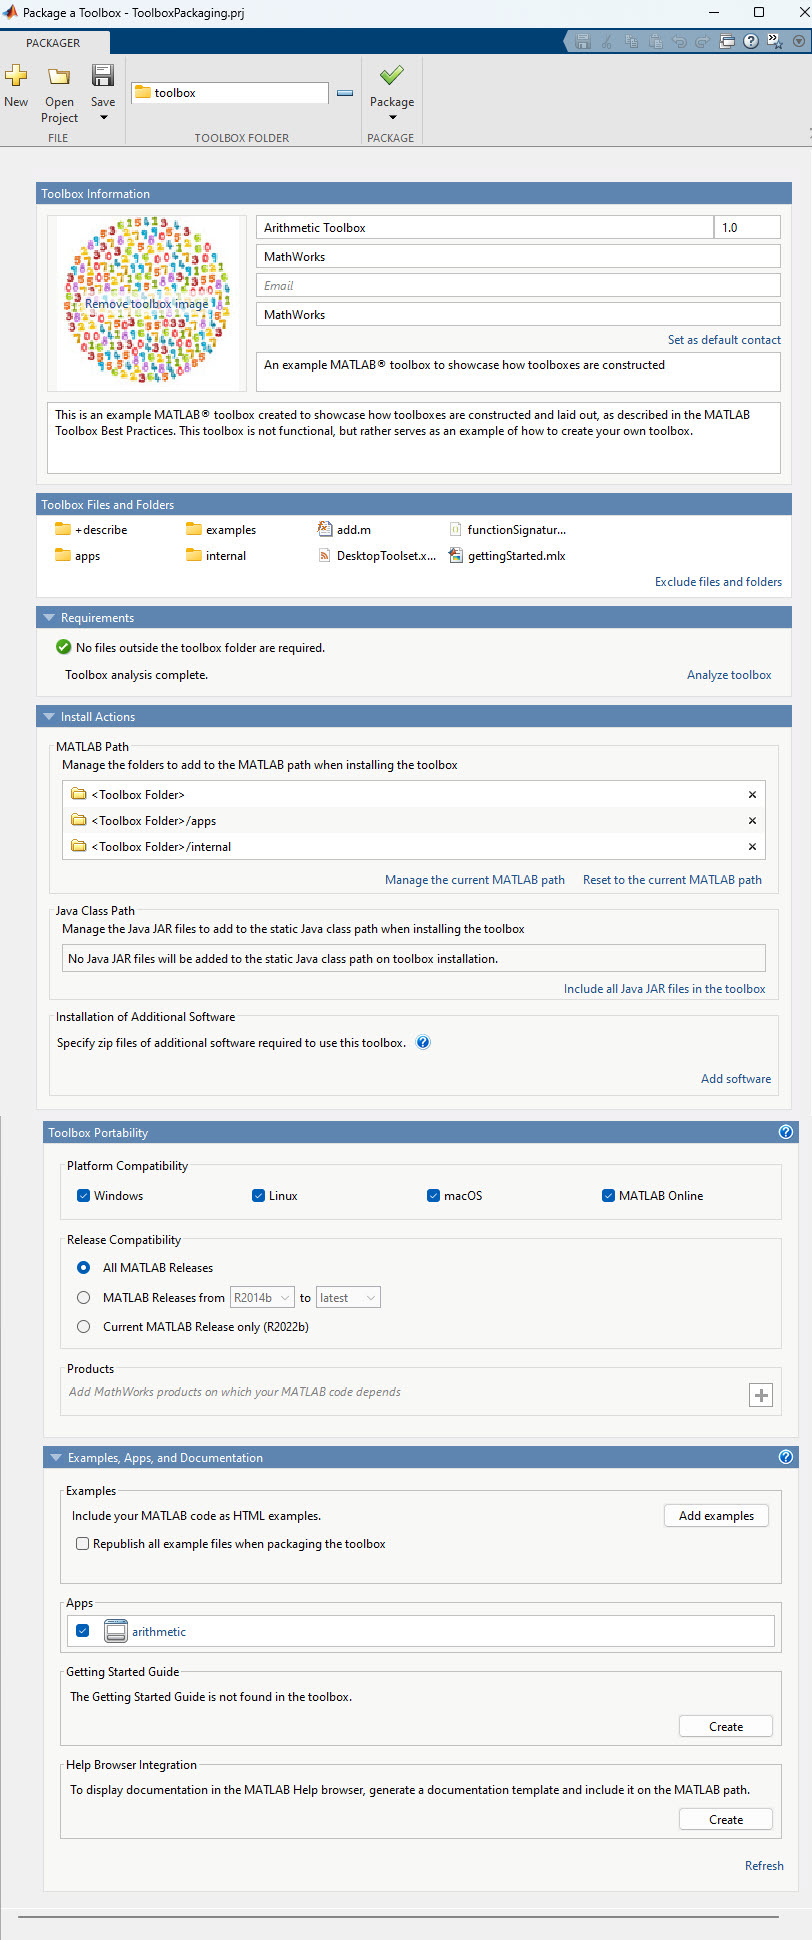Click the Email input field
This screenshot has height=1940, width=812.
point(518,286)
